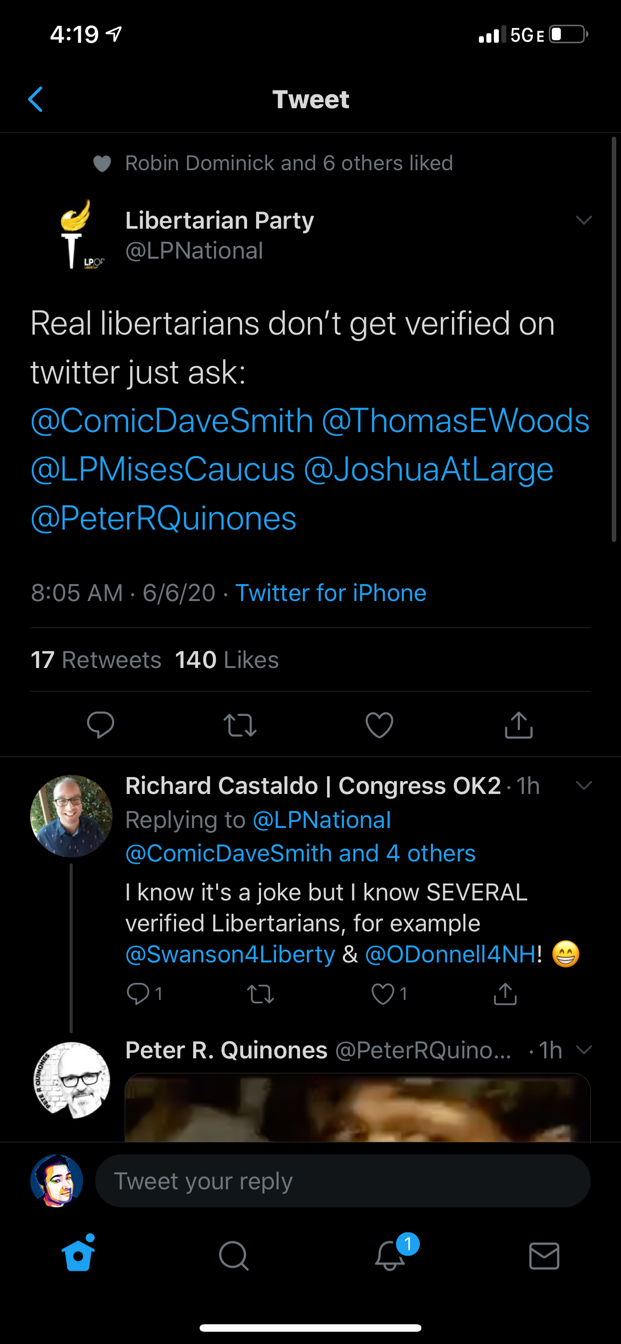Open the Messages envelope tab
The image size is (621, 1344).
pyautogui.click(x=544, y=1255)
